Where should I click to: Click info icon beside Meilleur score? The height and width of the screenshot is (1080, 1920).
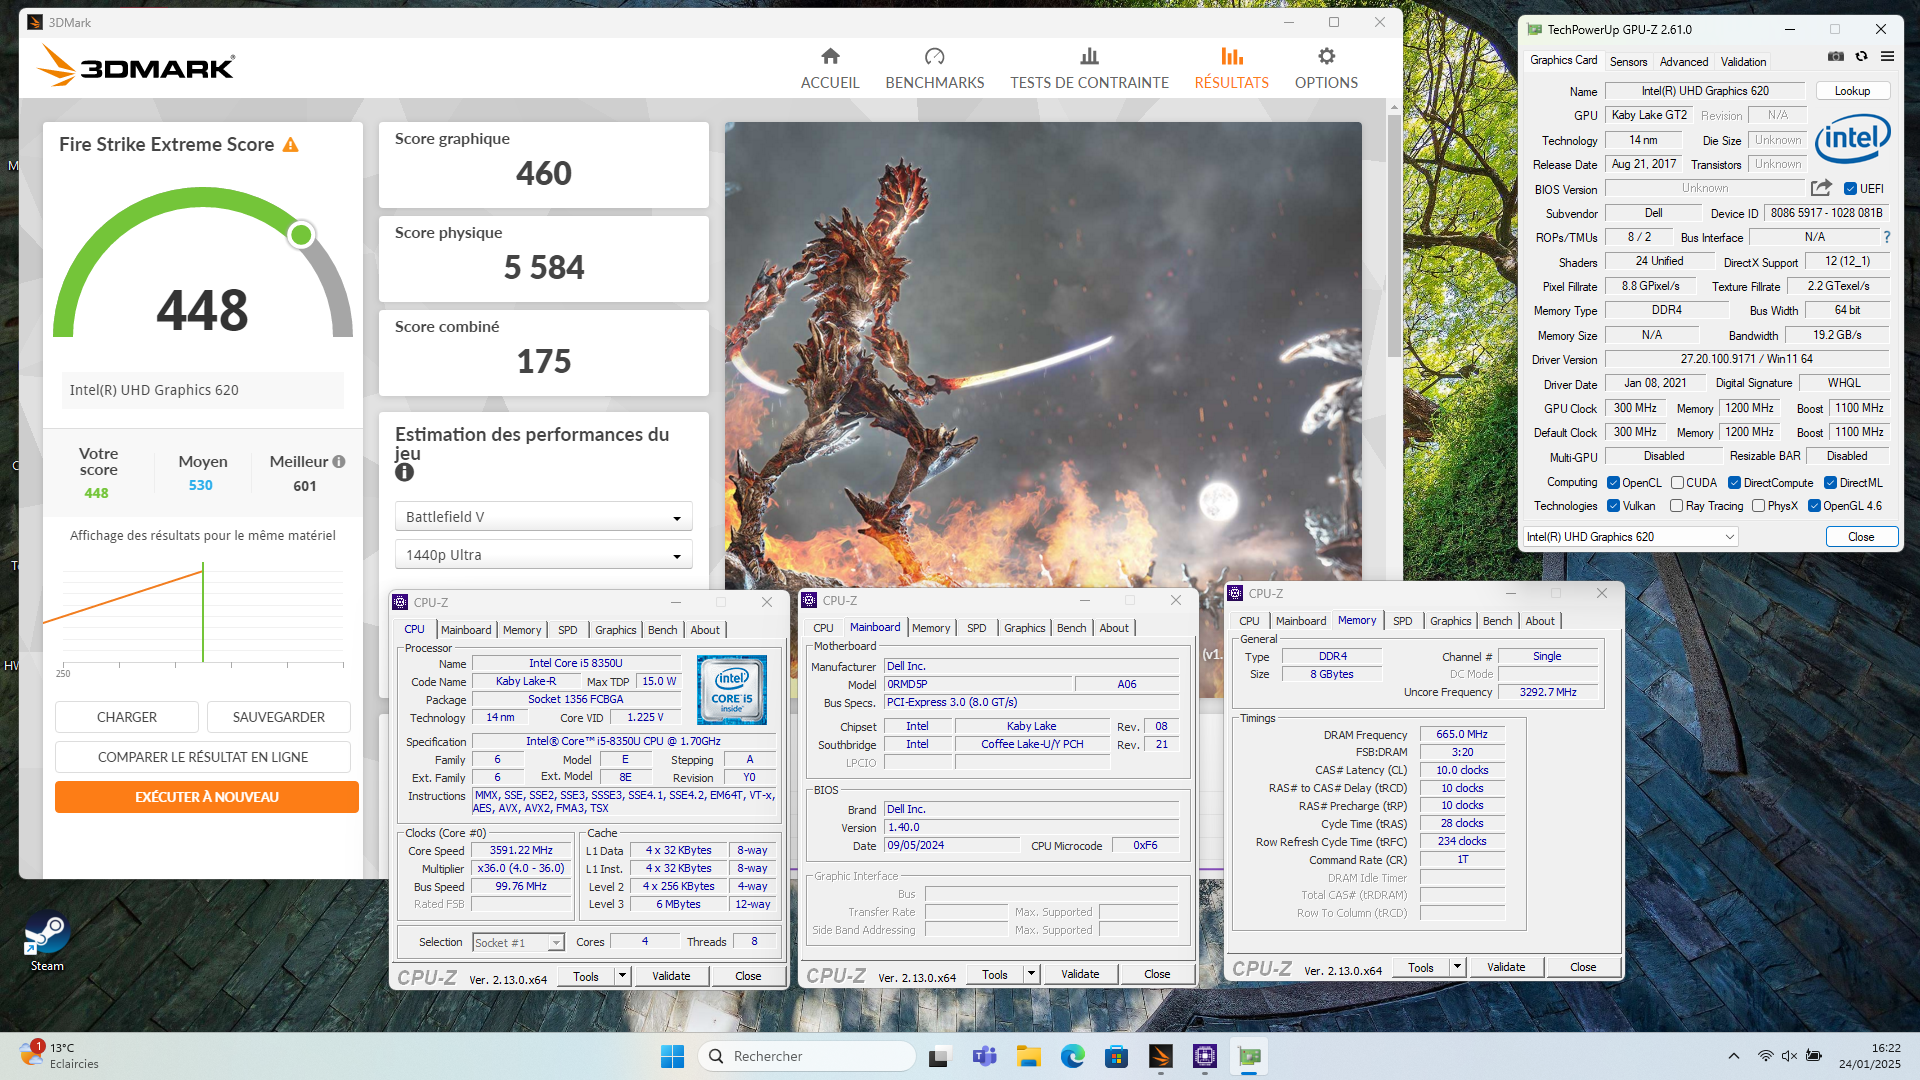pos(339,461)
